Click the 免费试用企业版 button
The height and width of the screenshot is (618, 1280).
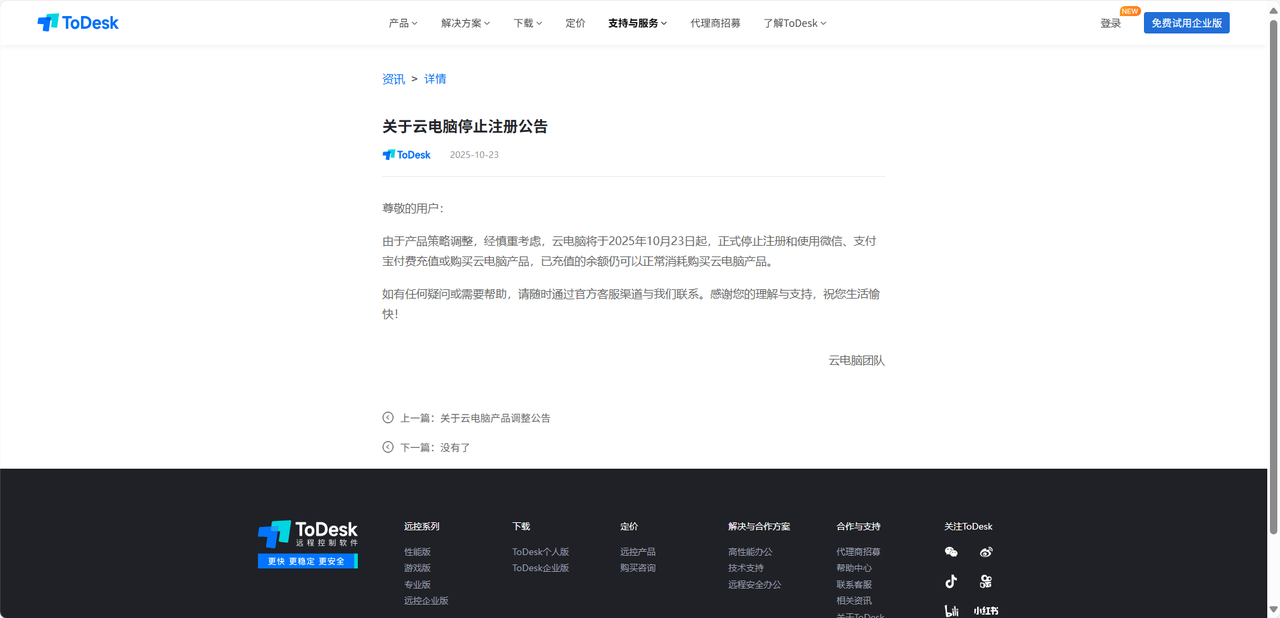[1186, 23]
